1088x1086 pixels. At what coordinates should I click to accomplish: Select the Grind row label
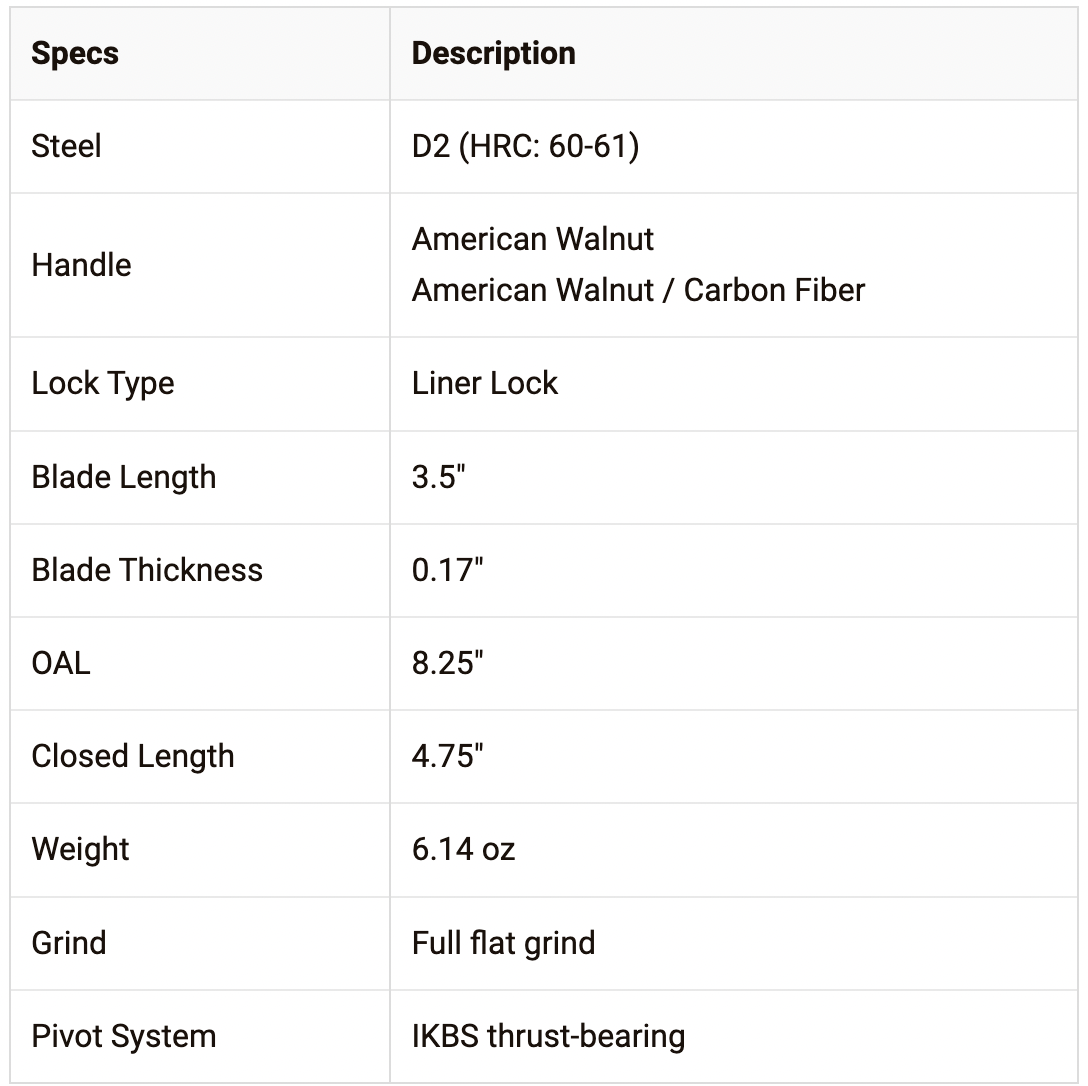coord(69,943)
